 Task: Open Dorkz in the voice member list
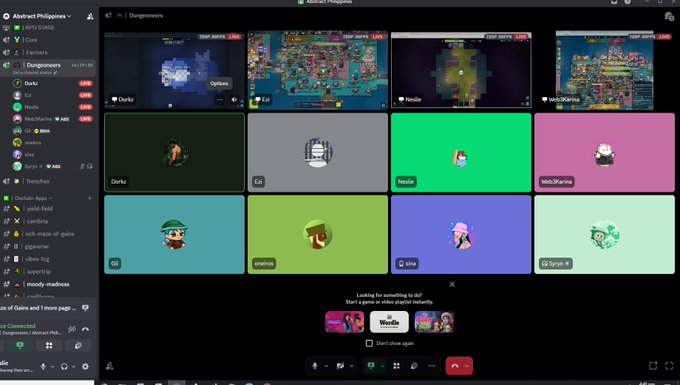pos(52,83)
